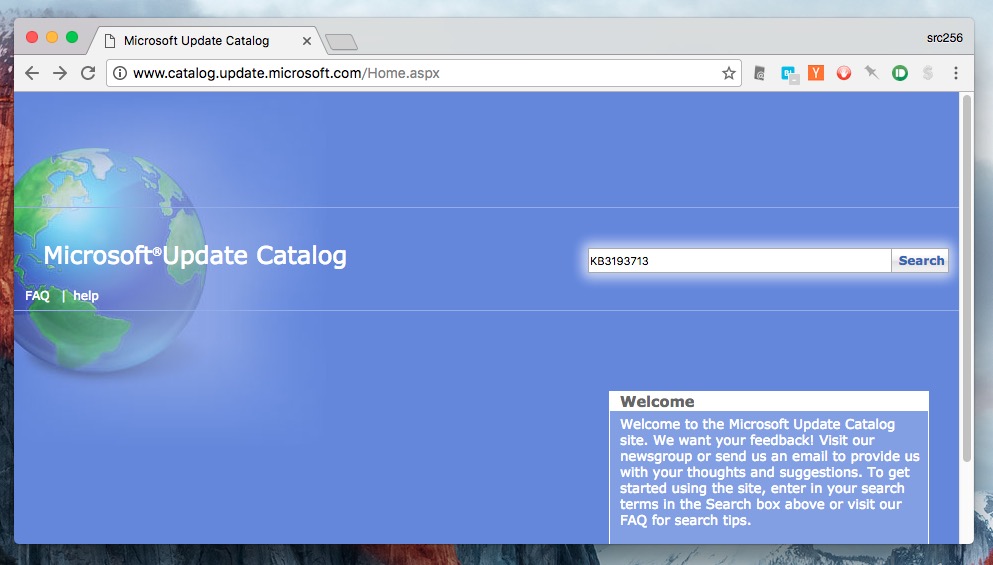
Task: Open a new tab
Action: (x=341, y=42)
